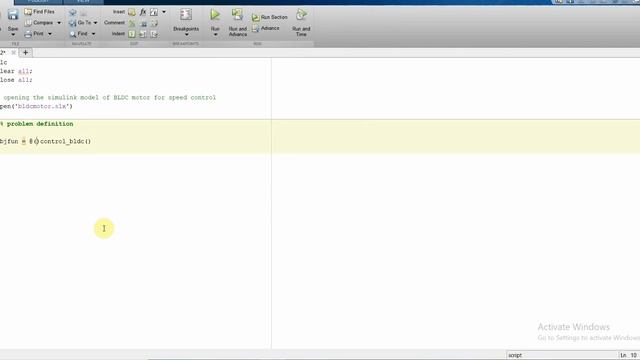640x360 pixels.
Task: Click the 'Ln 10' status bar indicator
Action: click(629, 356)
